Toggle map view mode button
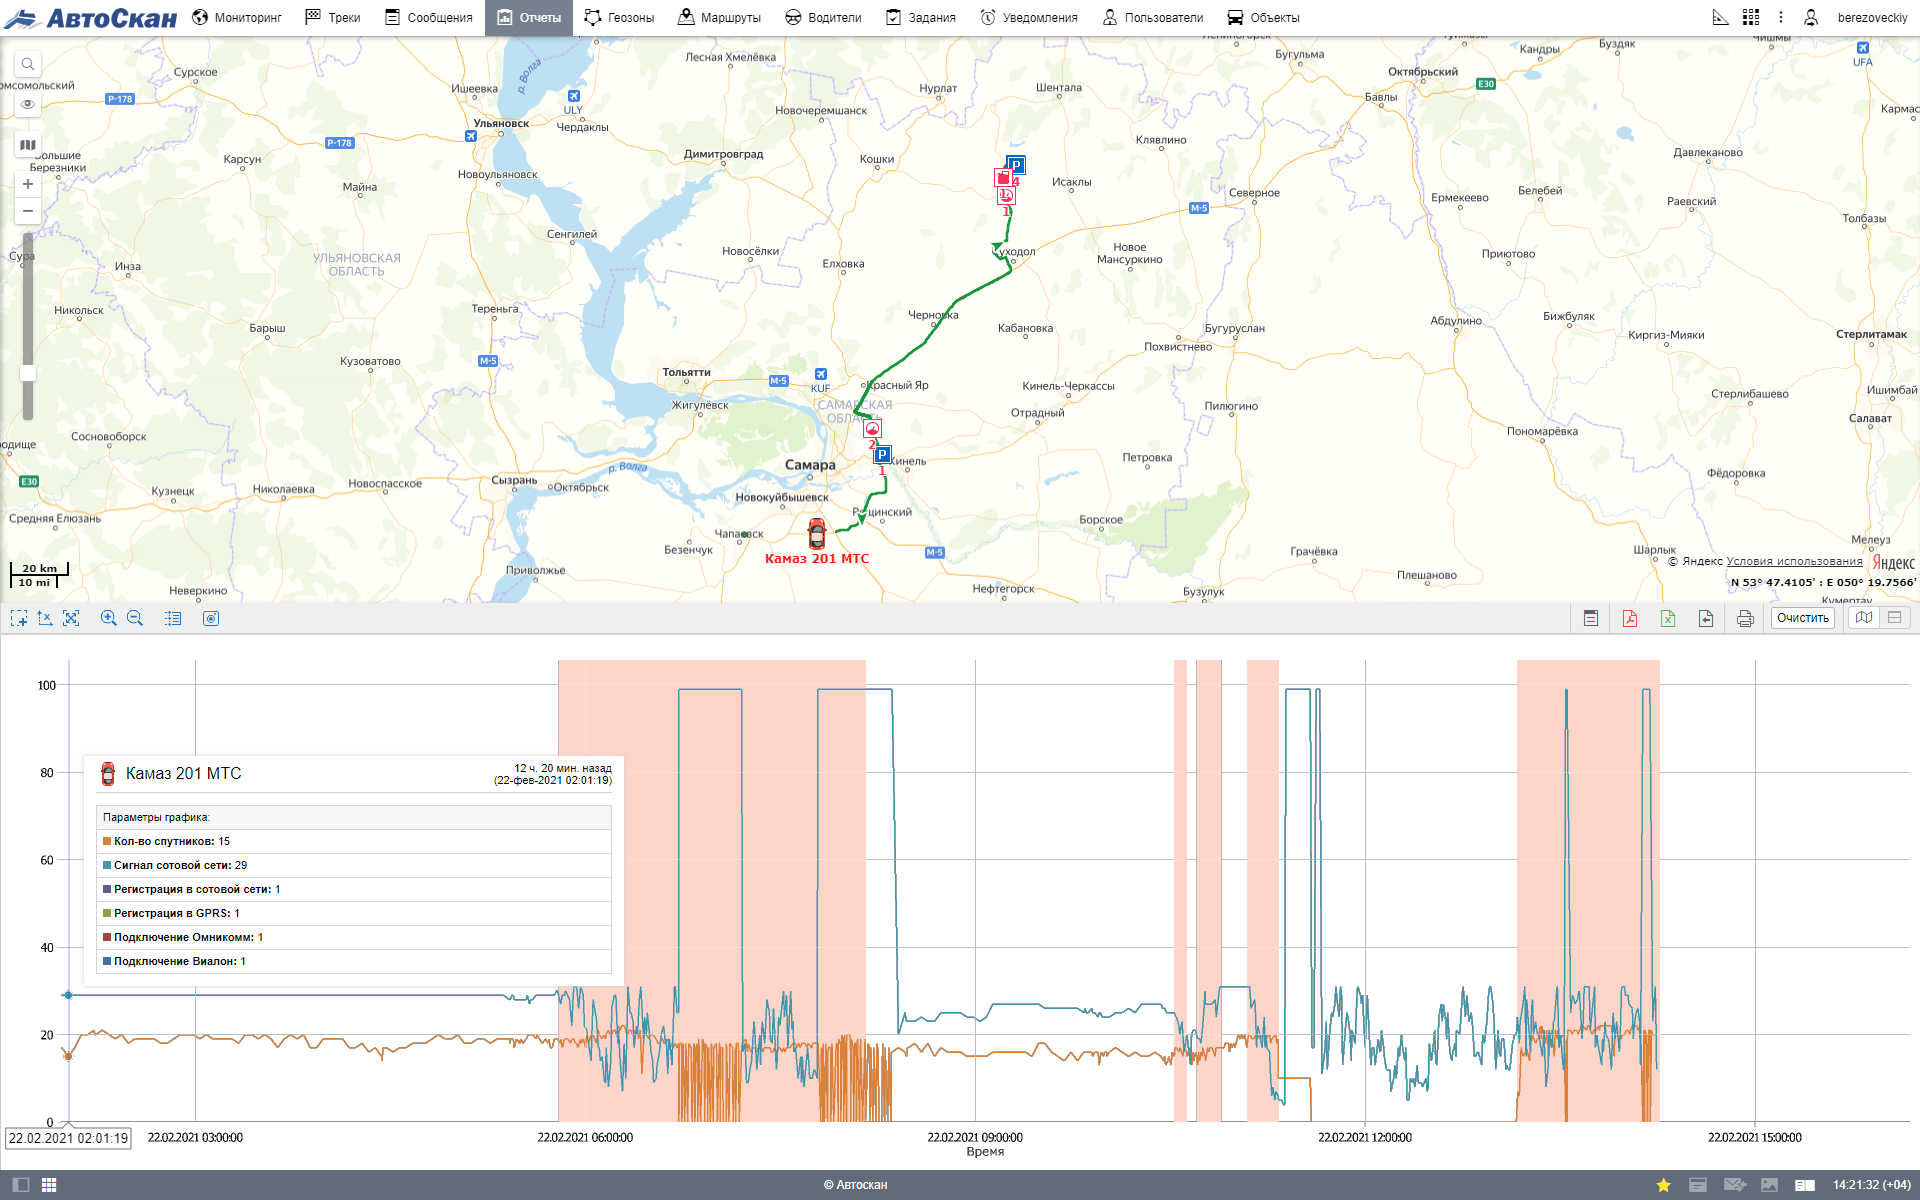1920x1200 pixels. (1864, 618)
